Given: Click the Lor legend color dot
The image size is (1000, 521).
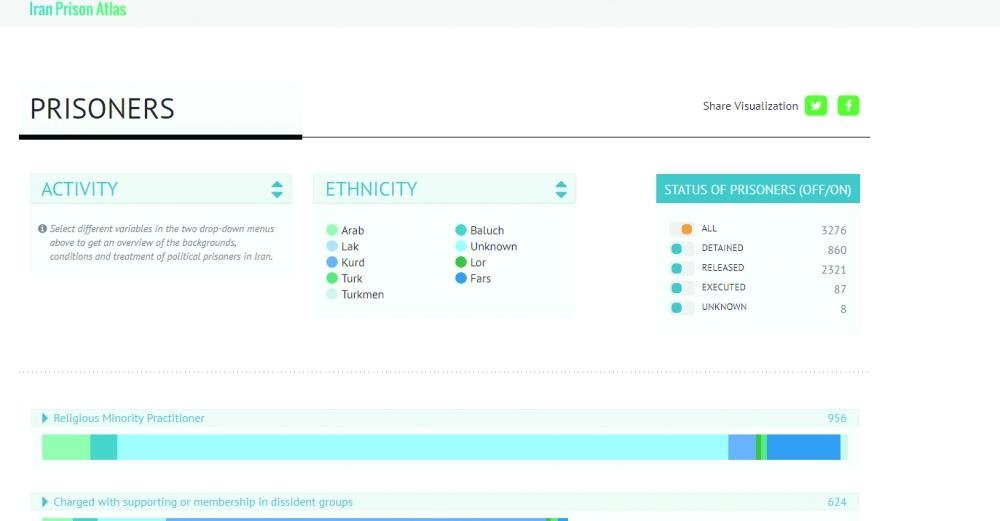Looking at the screenshot, I should (x=461, y=263).
